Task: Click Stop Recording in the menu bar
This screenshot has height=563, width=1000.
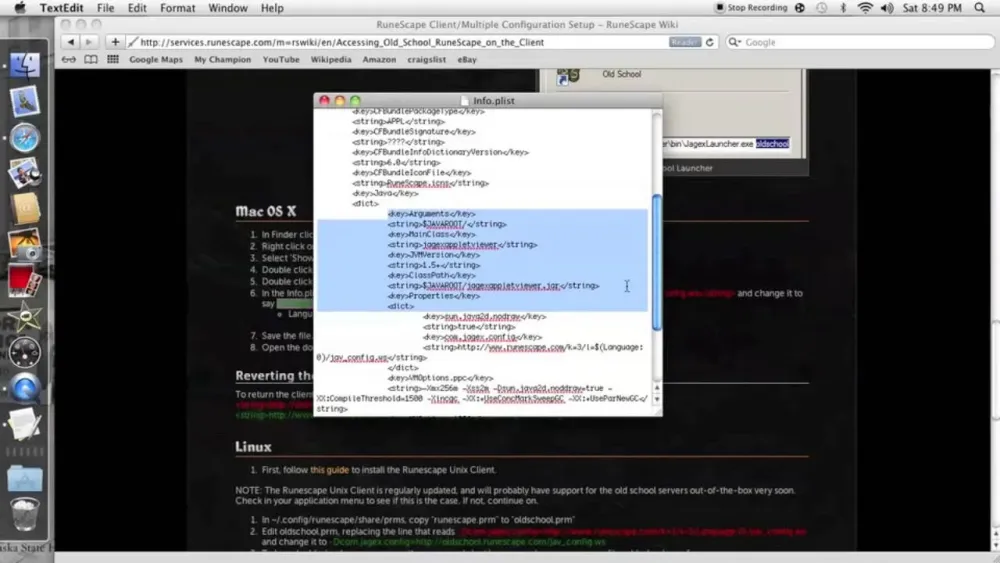Action: (x=751, y=8)
